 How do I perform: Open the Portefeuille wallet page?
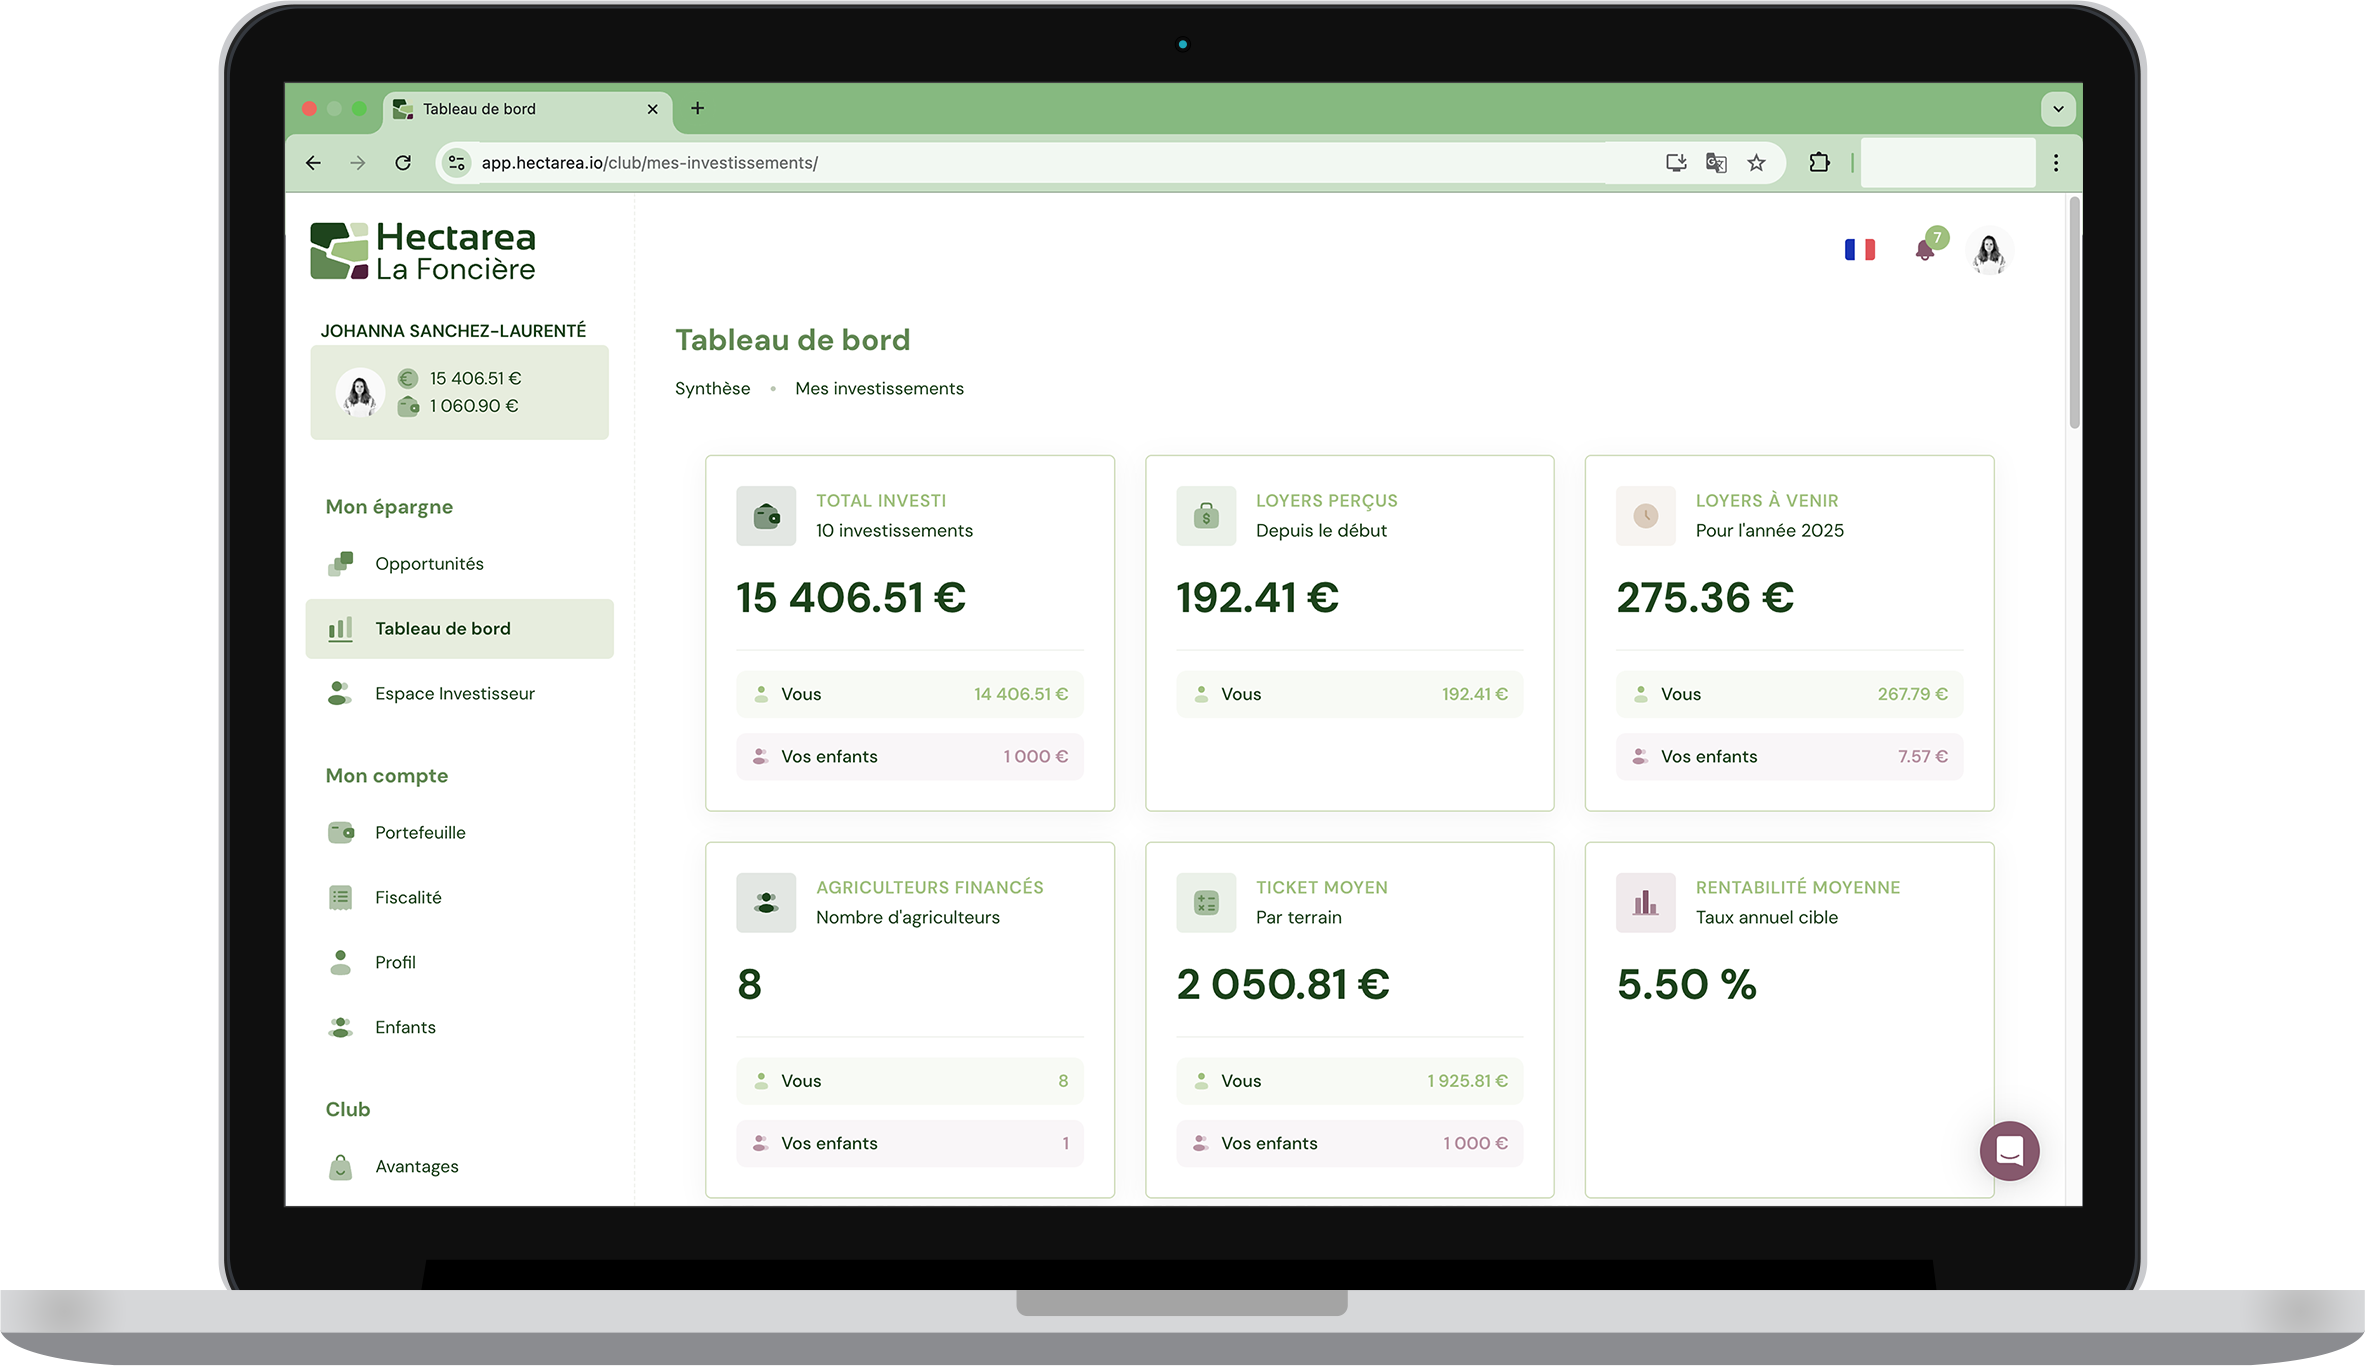coord(420,833)
